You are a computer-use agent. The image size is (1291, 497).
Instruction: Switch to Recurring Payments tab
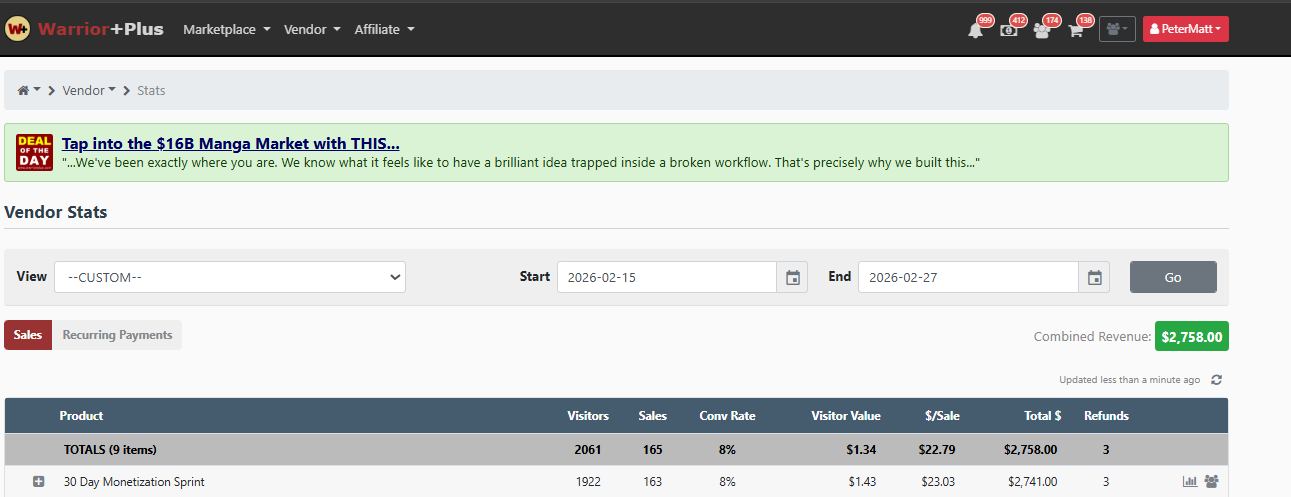(x=117, y=335)
